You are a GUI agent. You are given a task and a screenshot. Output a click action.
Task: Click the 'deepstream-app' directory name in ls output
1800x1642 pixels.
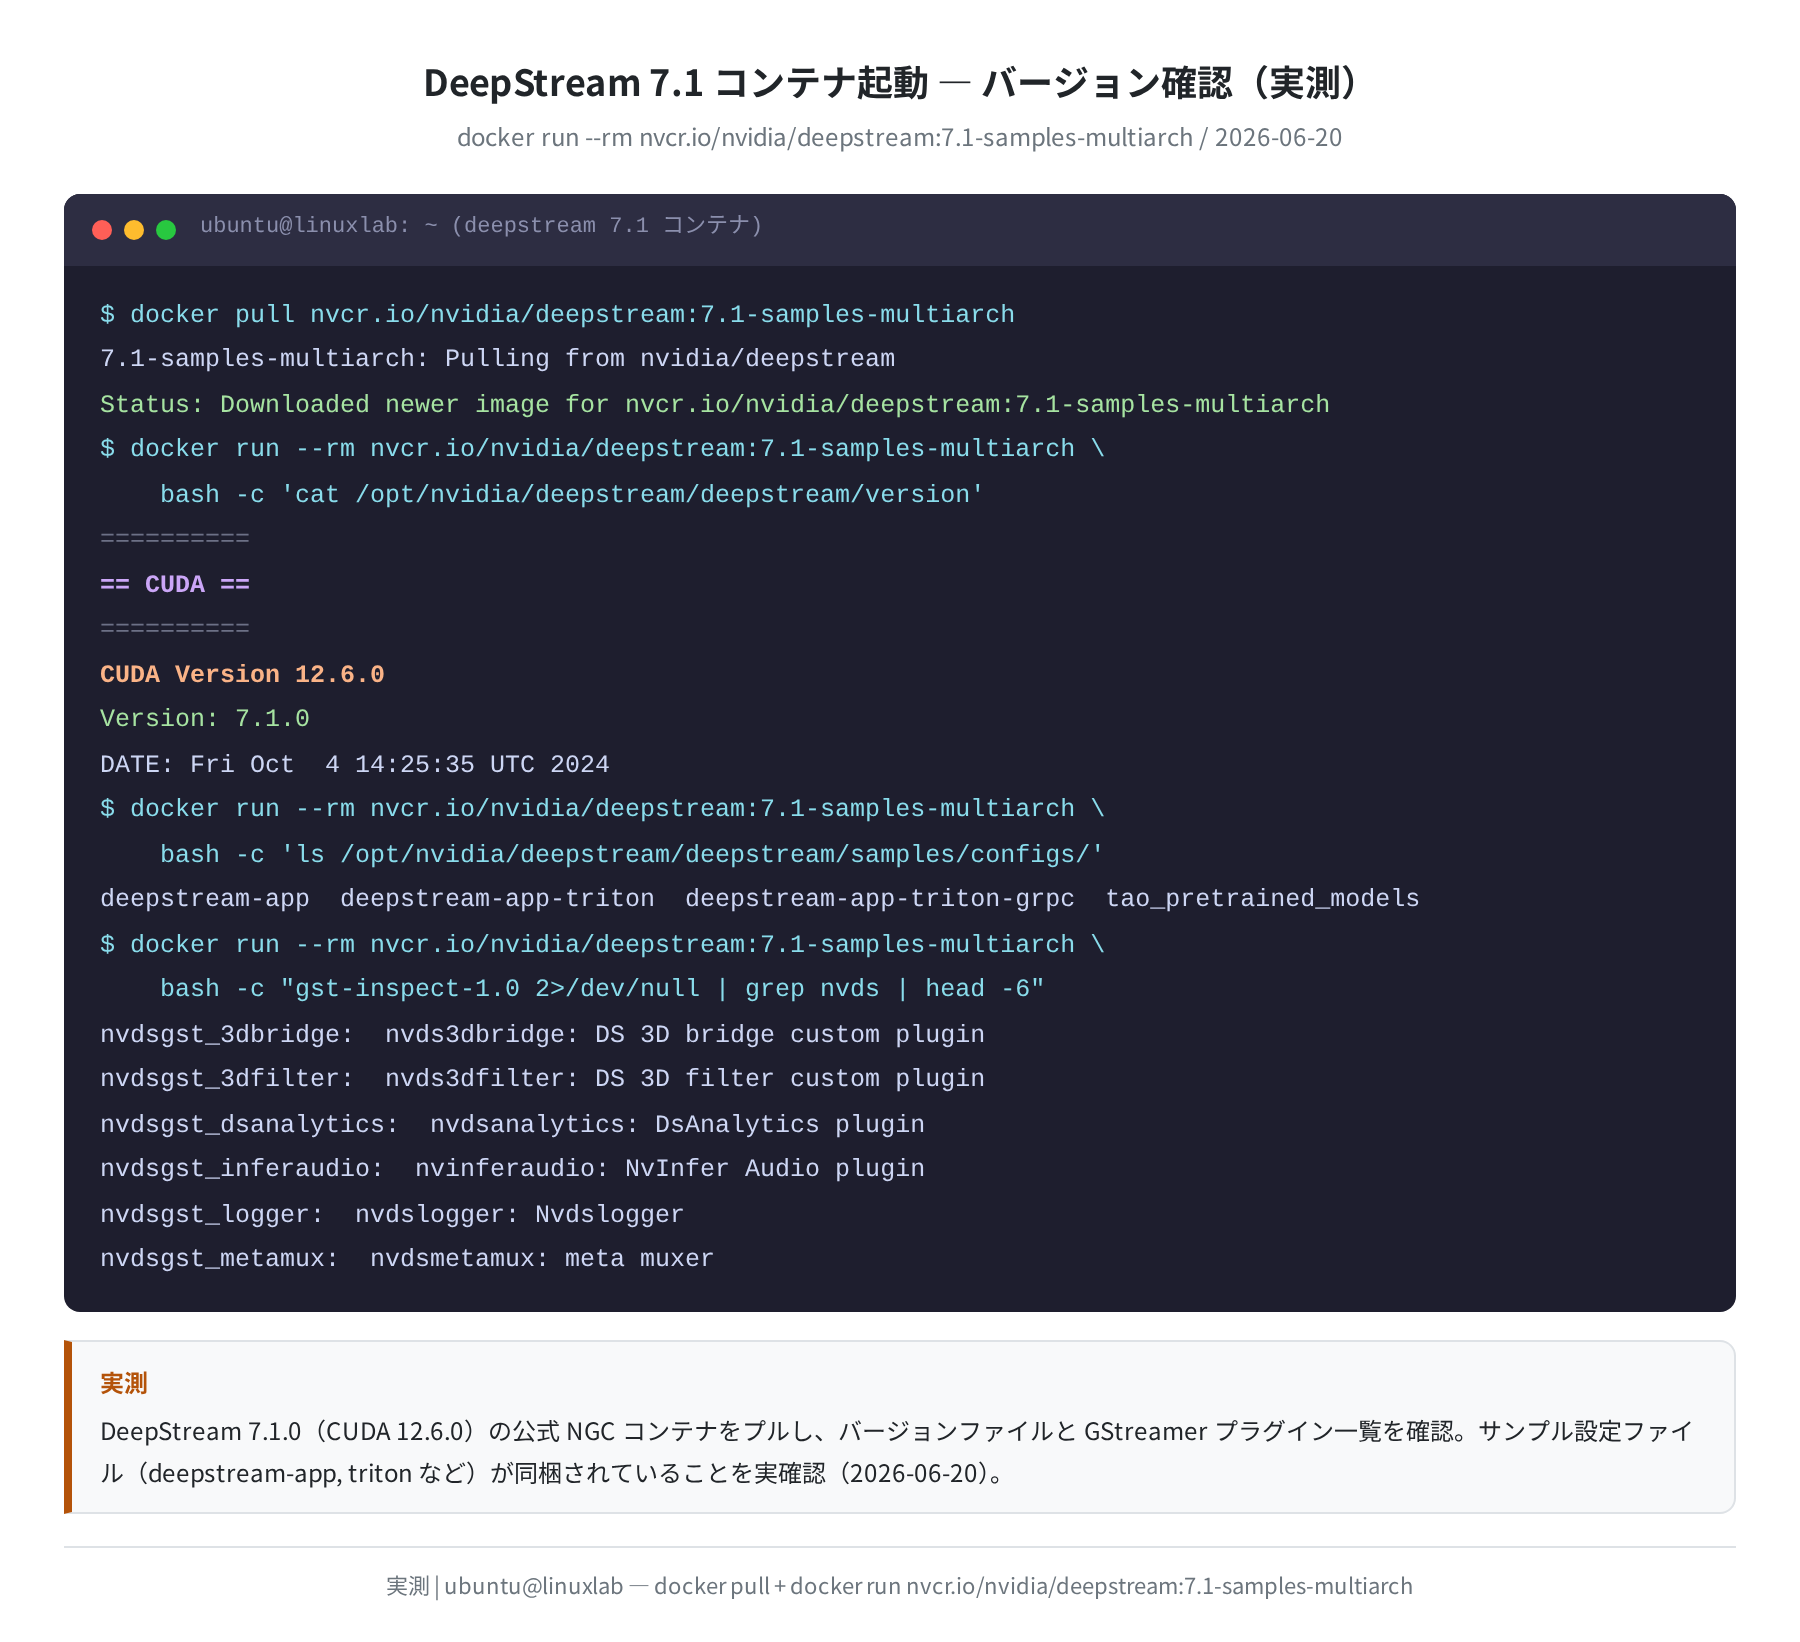pos(205,899)
